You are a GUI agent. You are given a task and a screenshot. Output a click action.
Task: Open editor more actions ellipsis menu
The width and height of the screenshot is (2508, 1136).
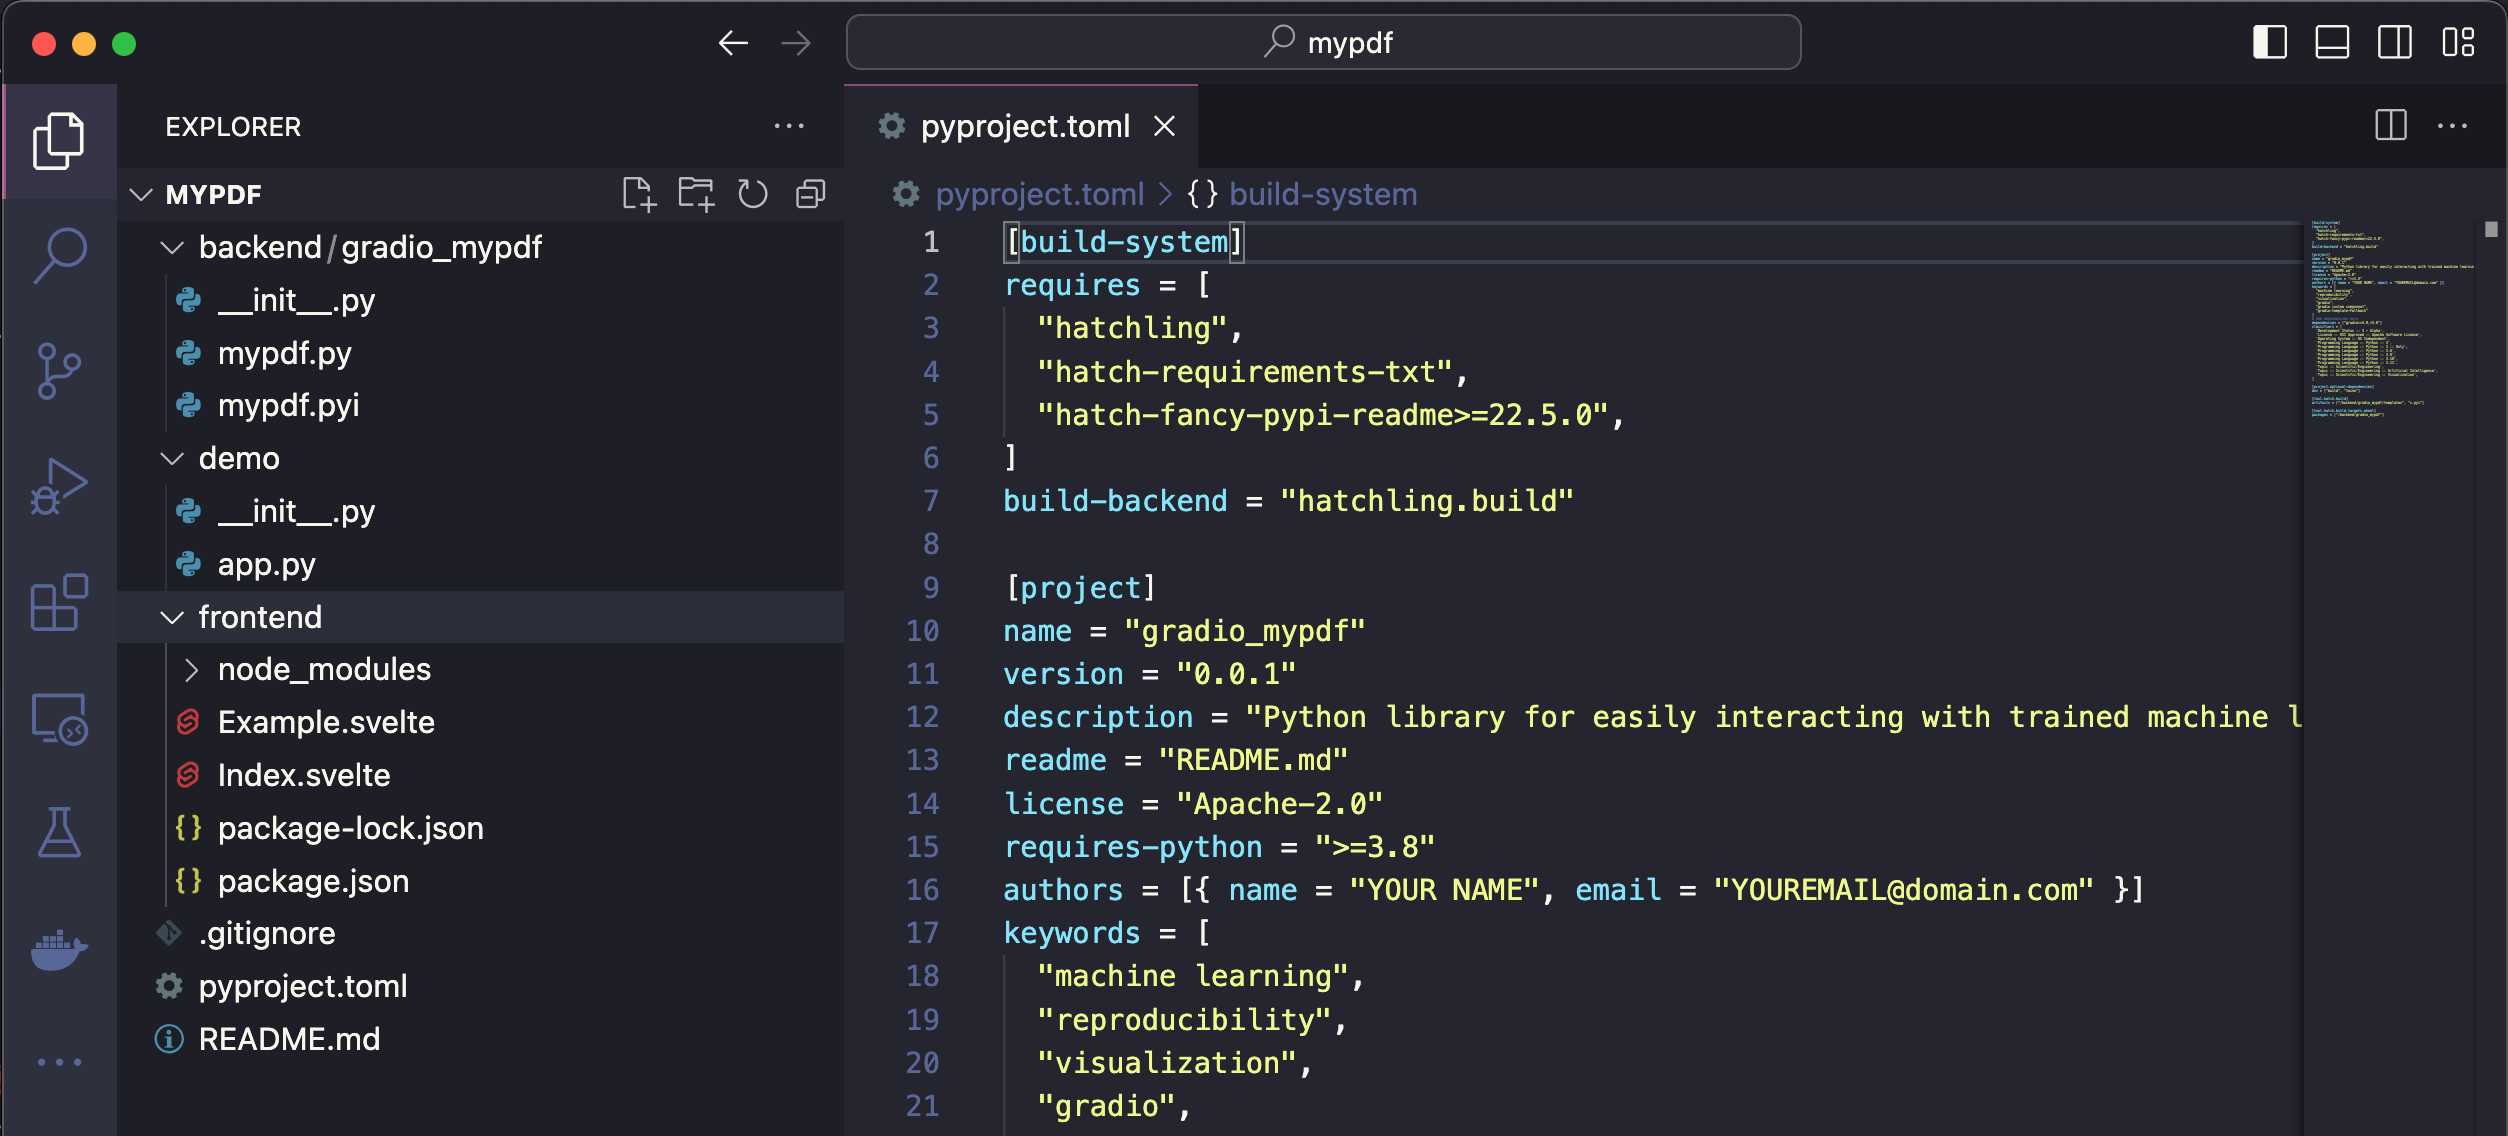tap(2452, 126)
